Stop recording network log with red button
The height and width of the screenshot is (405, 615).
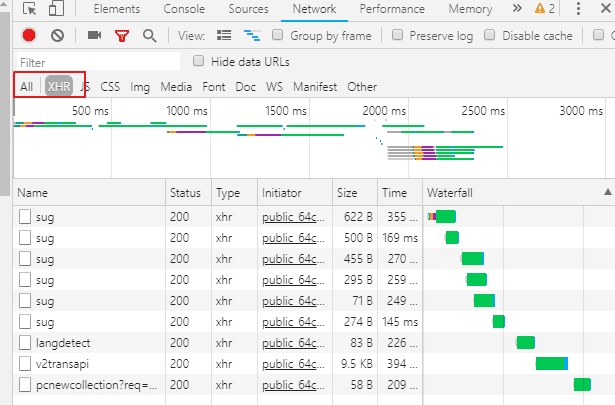[29, 35]
